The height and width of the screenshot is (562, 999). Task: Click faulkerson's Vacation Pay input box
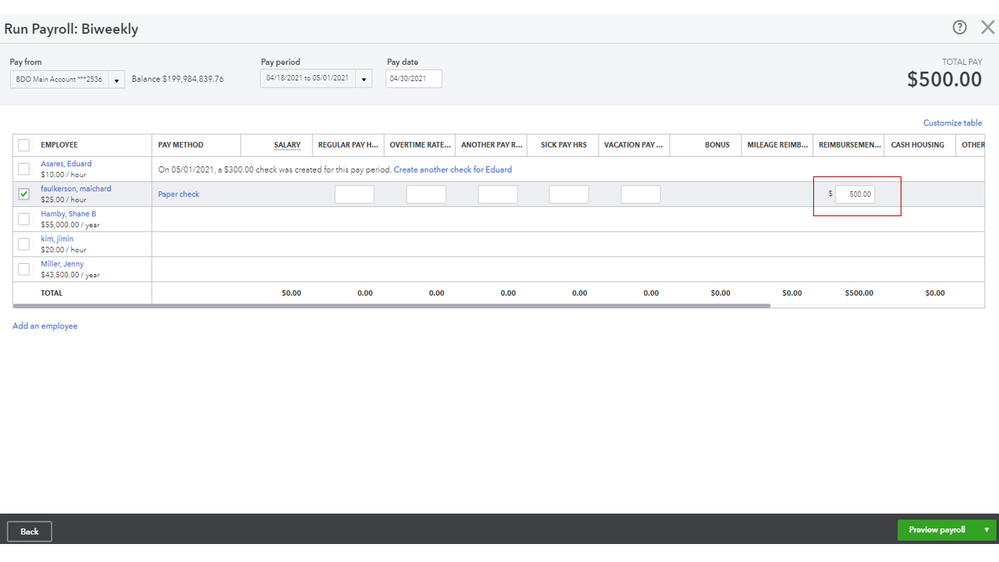coord(640,194)
